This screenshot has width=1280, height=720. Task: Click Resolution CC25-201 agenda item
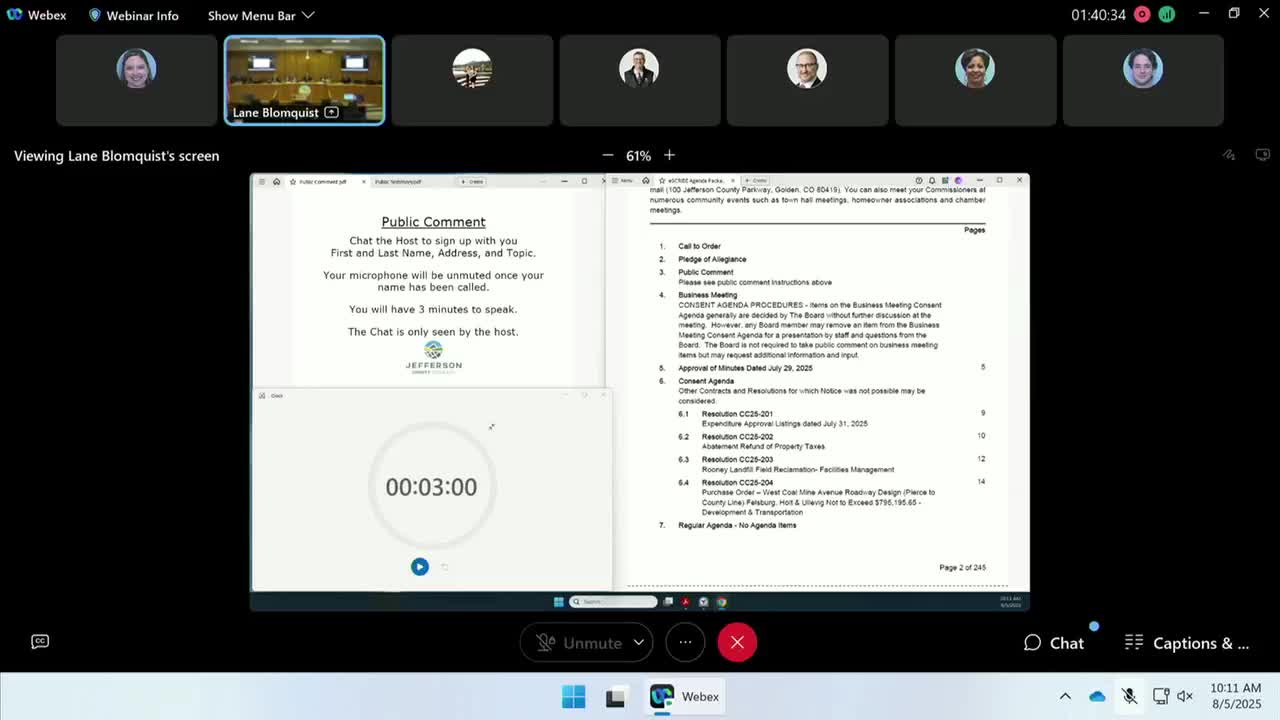(737, 414)
